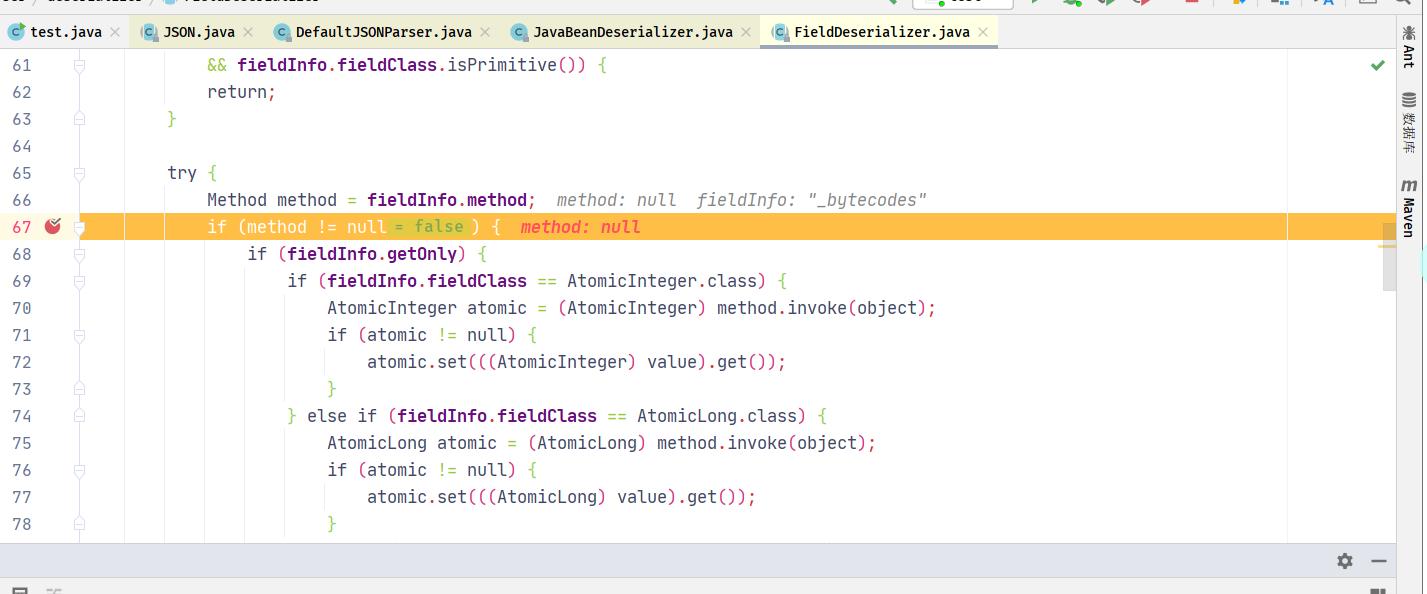Viewport: 1427px width, 594px height.
Task: Toggle the fold marker at line 78
Action: pos(79,524)
